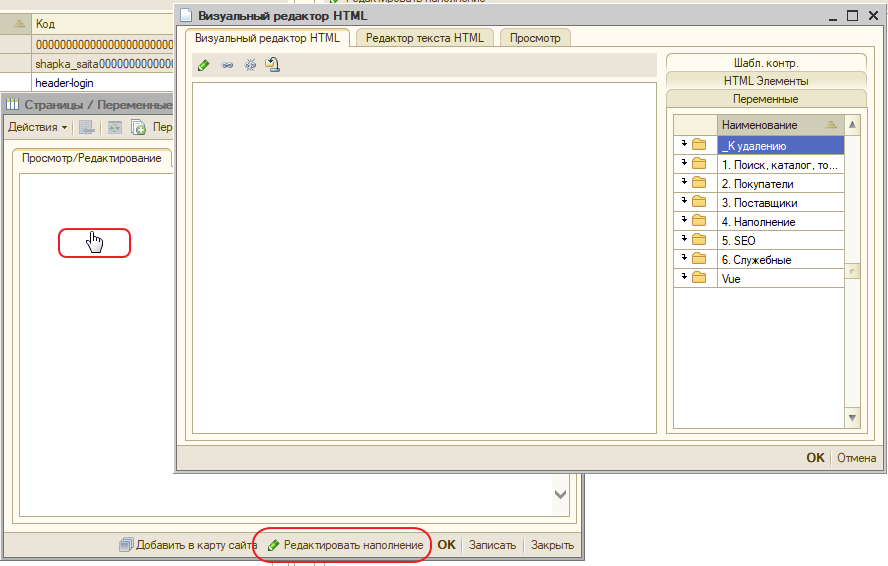Click inside the visual HTML editing area
Viewport: 888px width, 566px height.
click(424, 258)
